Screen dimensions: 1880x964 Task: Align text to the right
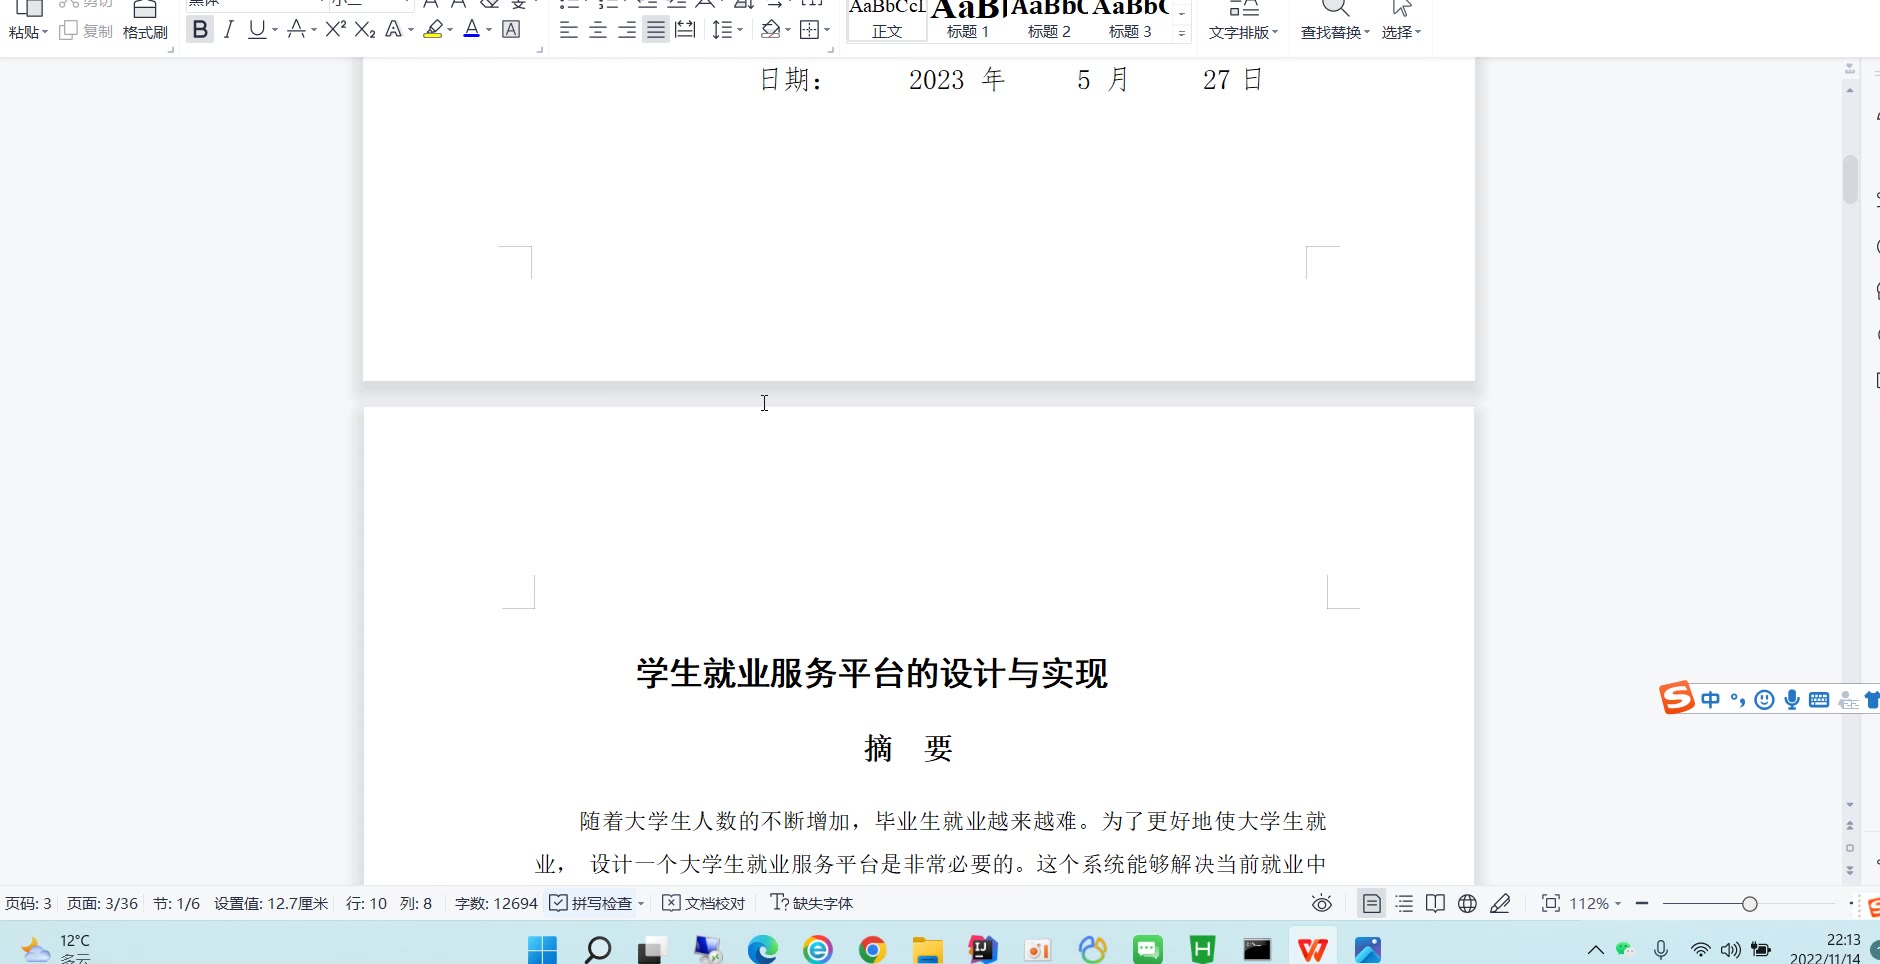pos(627,30)
